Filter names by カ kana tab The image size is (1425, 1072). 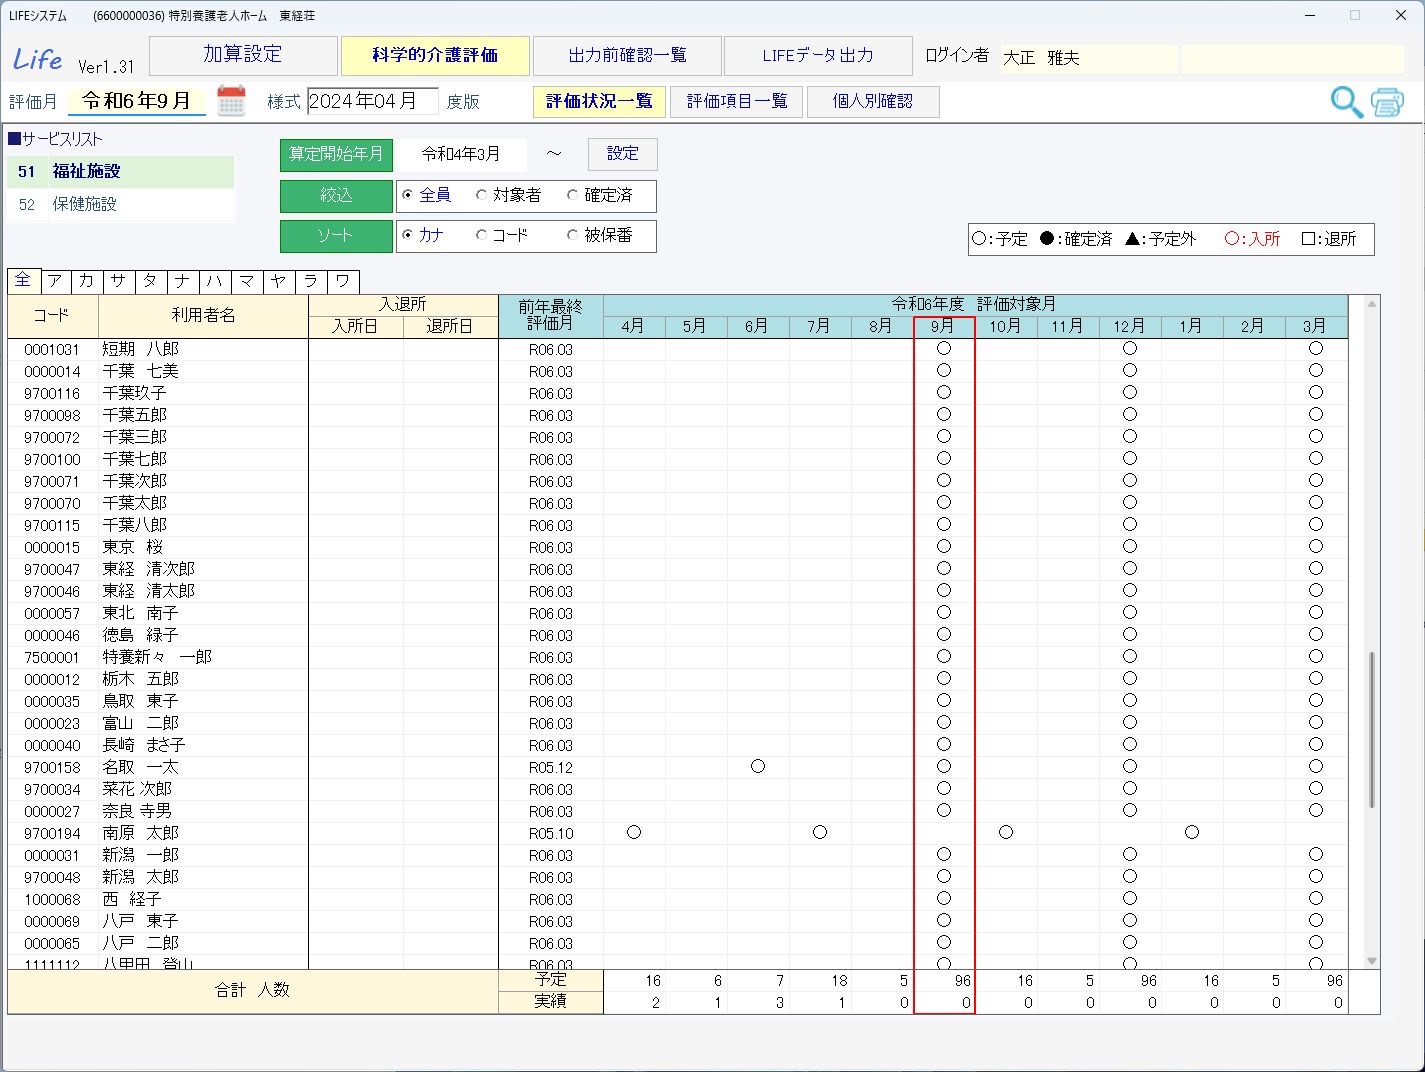87,281
